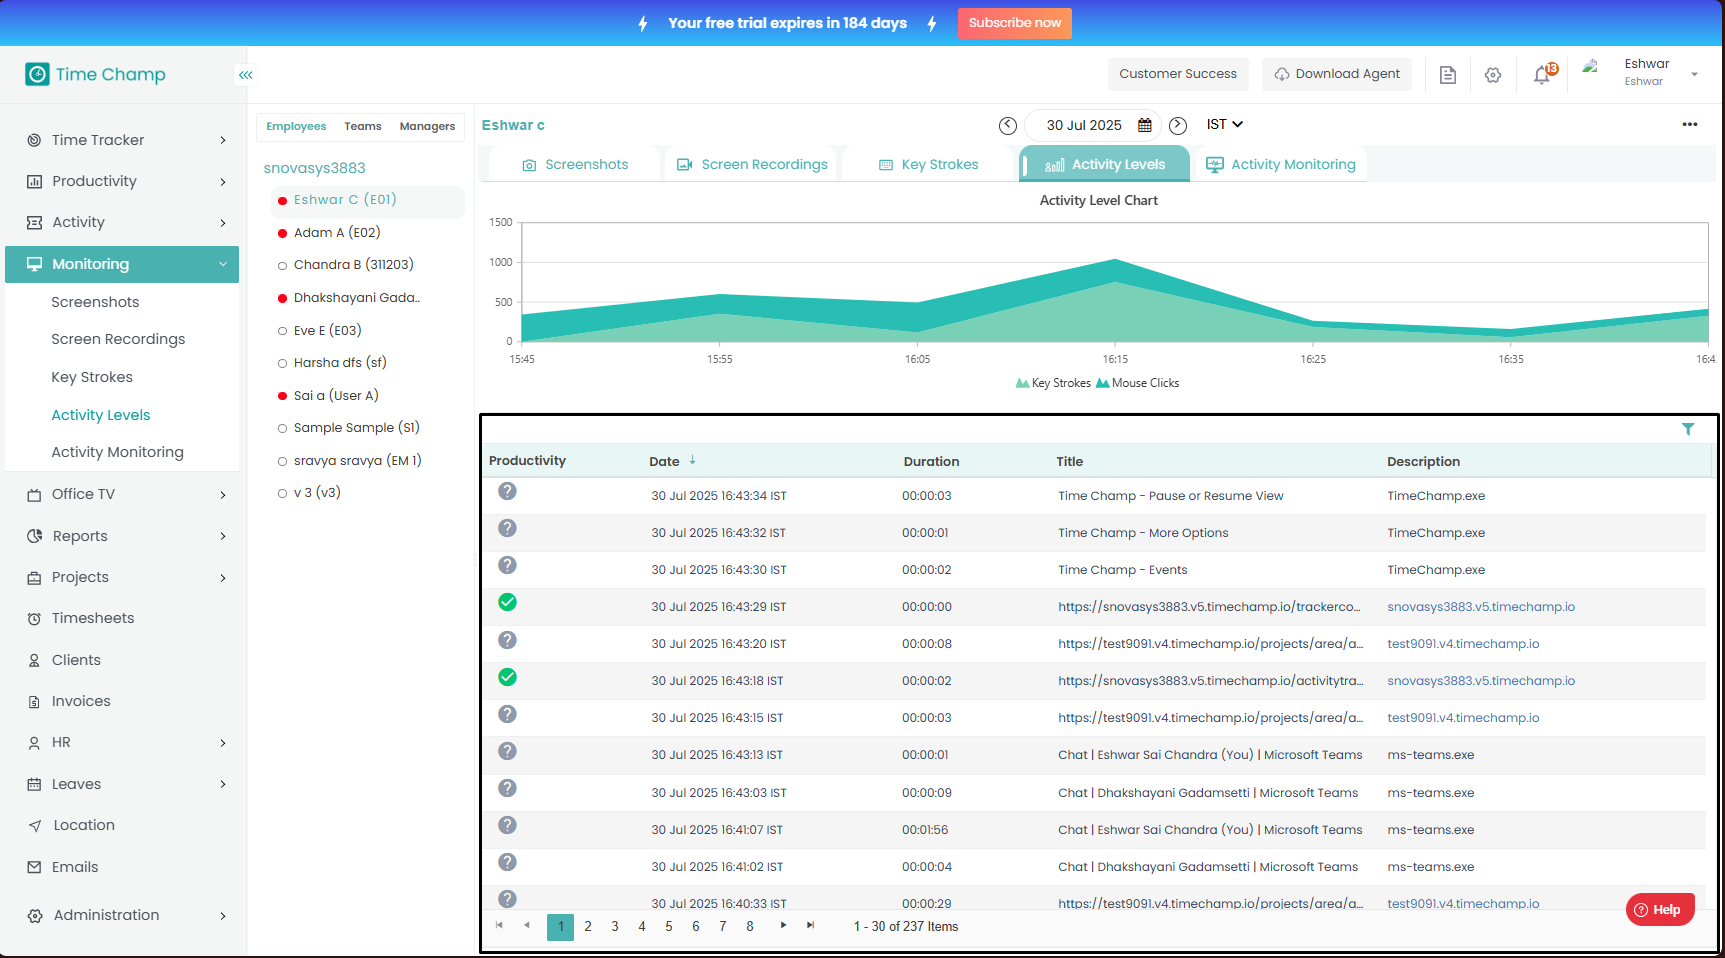The height and width of the screenshot is (958, 1725).
Task: Sort table by Date column header
Action: pyautogui.click(x=665, y=461)
